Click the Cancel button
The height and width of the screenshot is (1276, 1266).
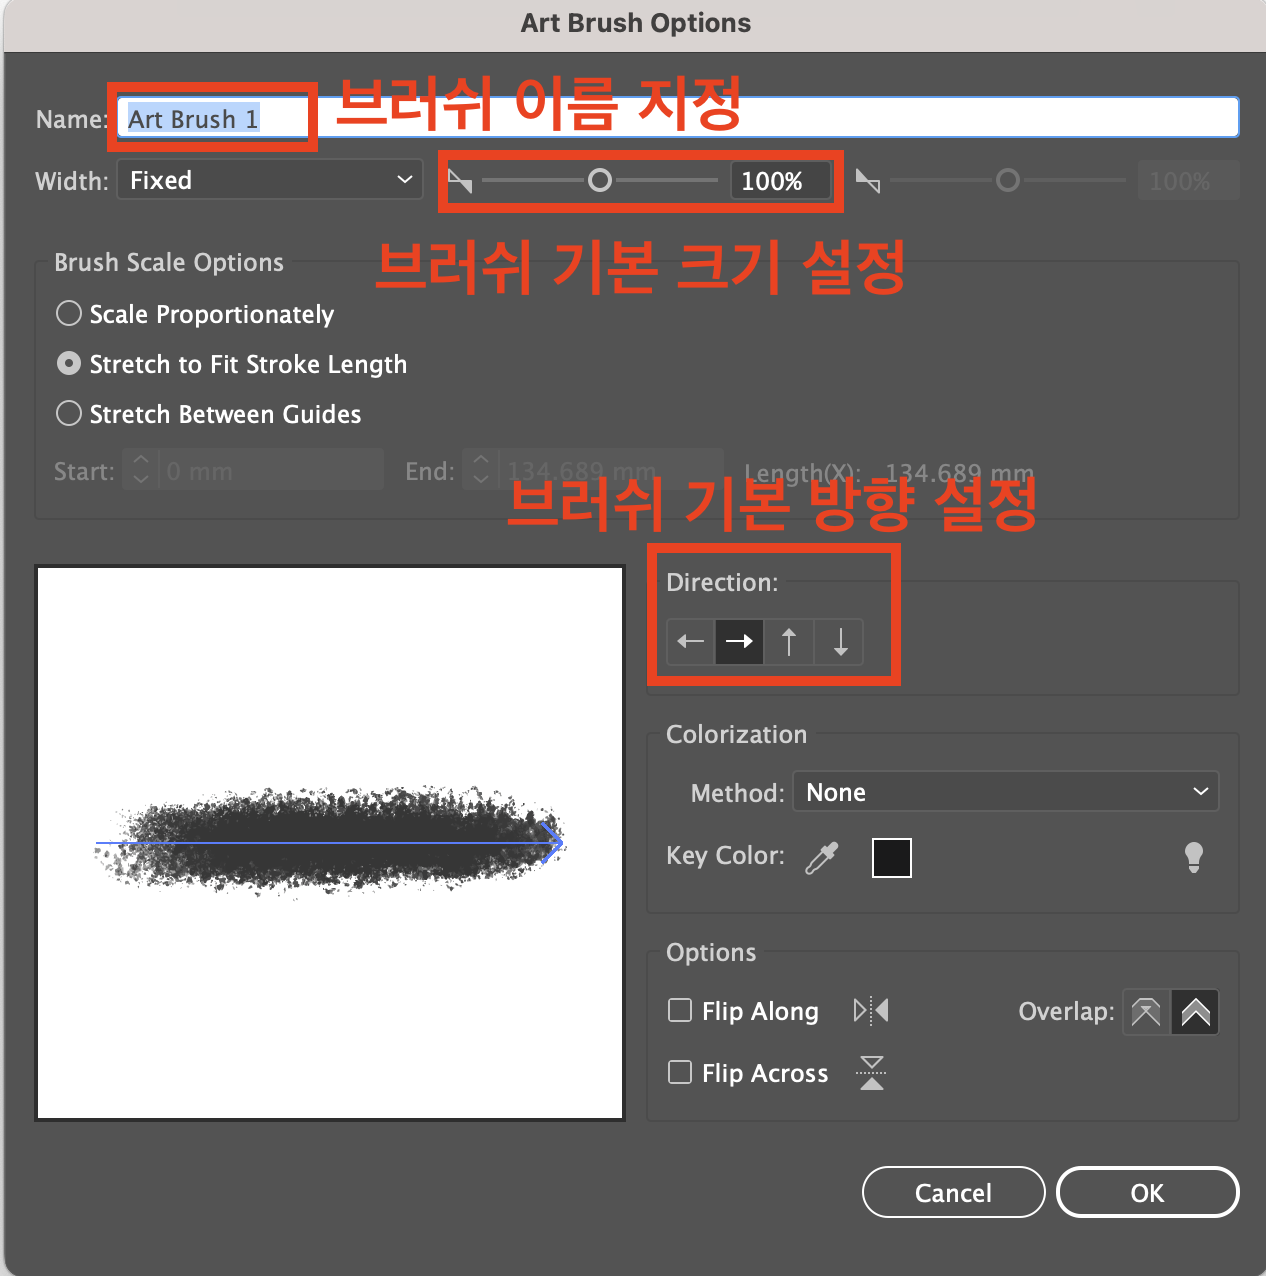[952, 1192]
